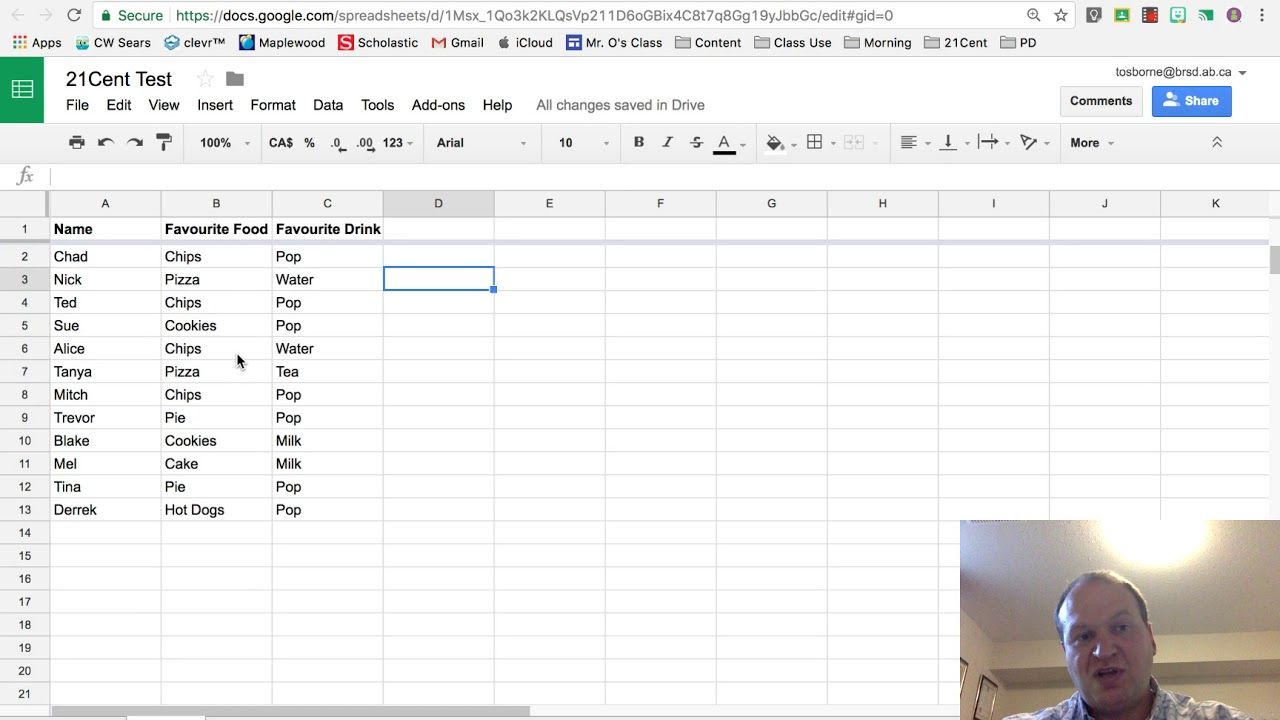This screenshot has width=1280, height=720.
Task: Click the vertical scrollbar thumb
Action: (x=1274, y=259)
